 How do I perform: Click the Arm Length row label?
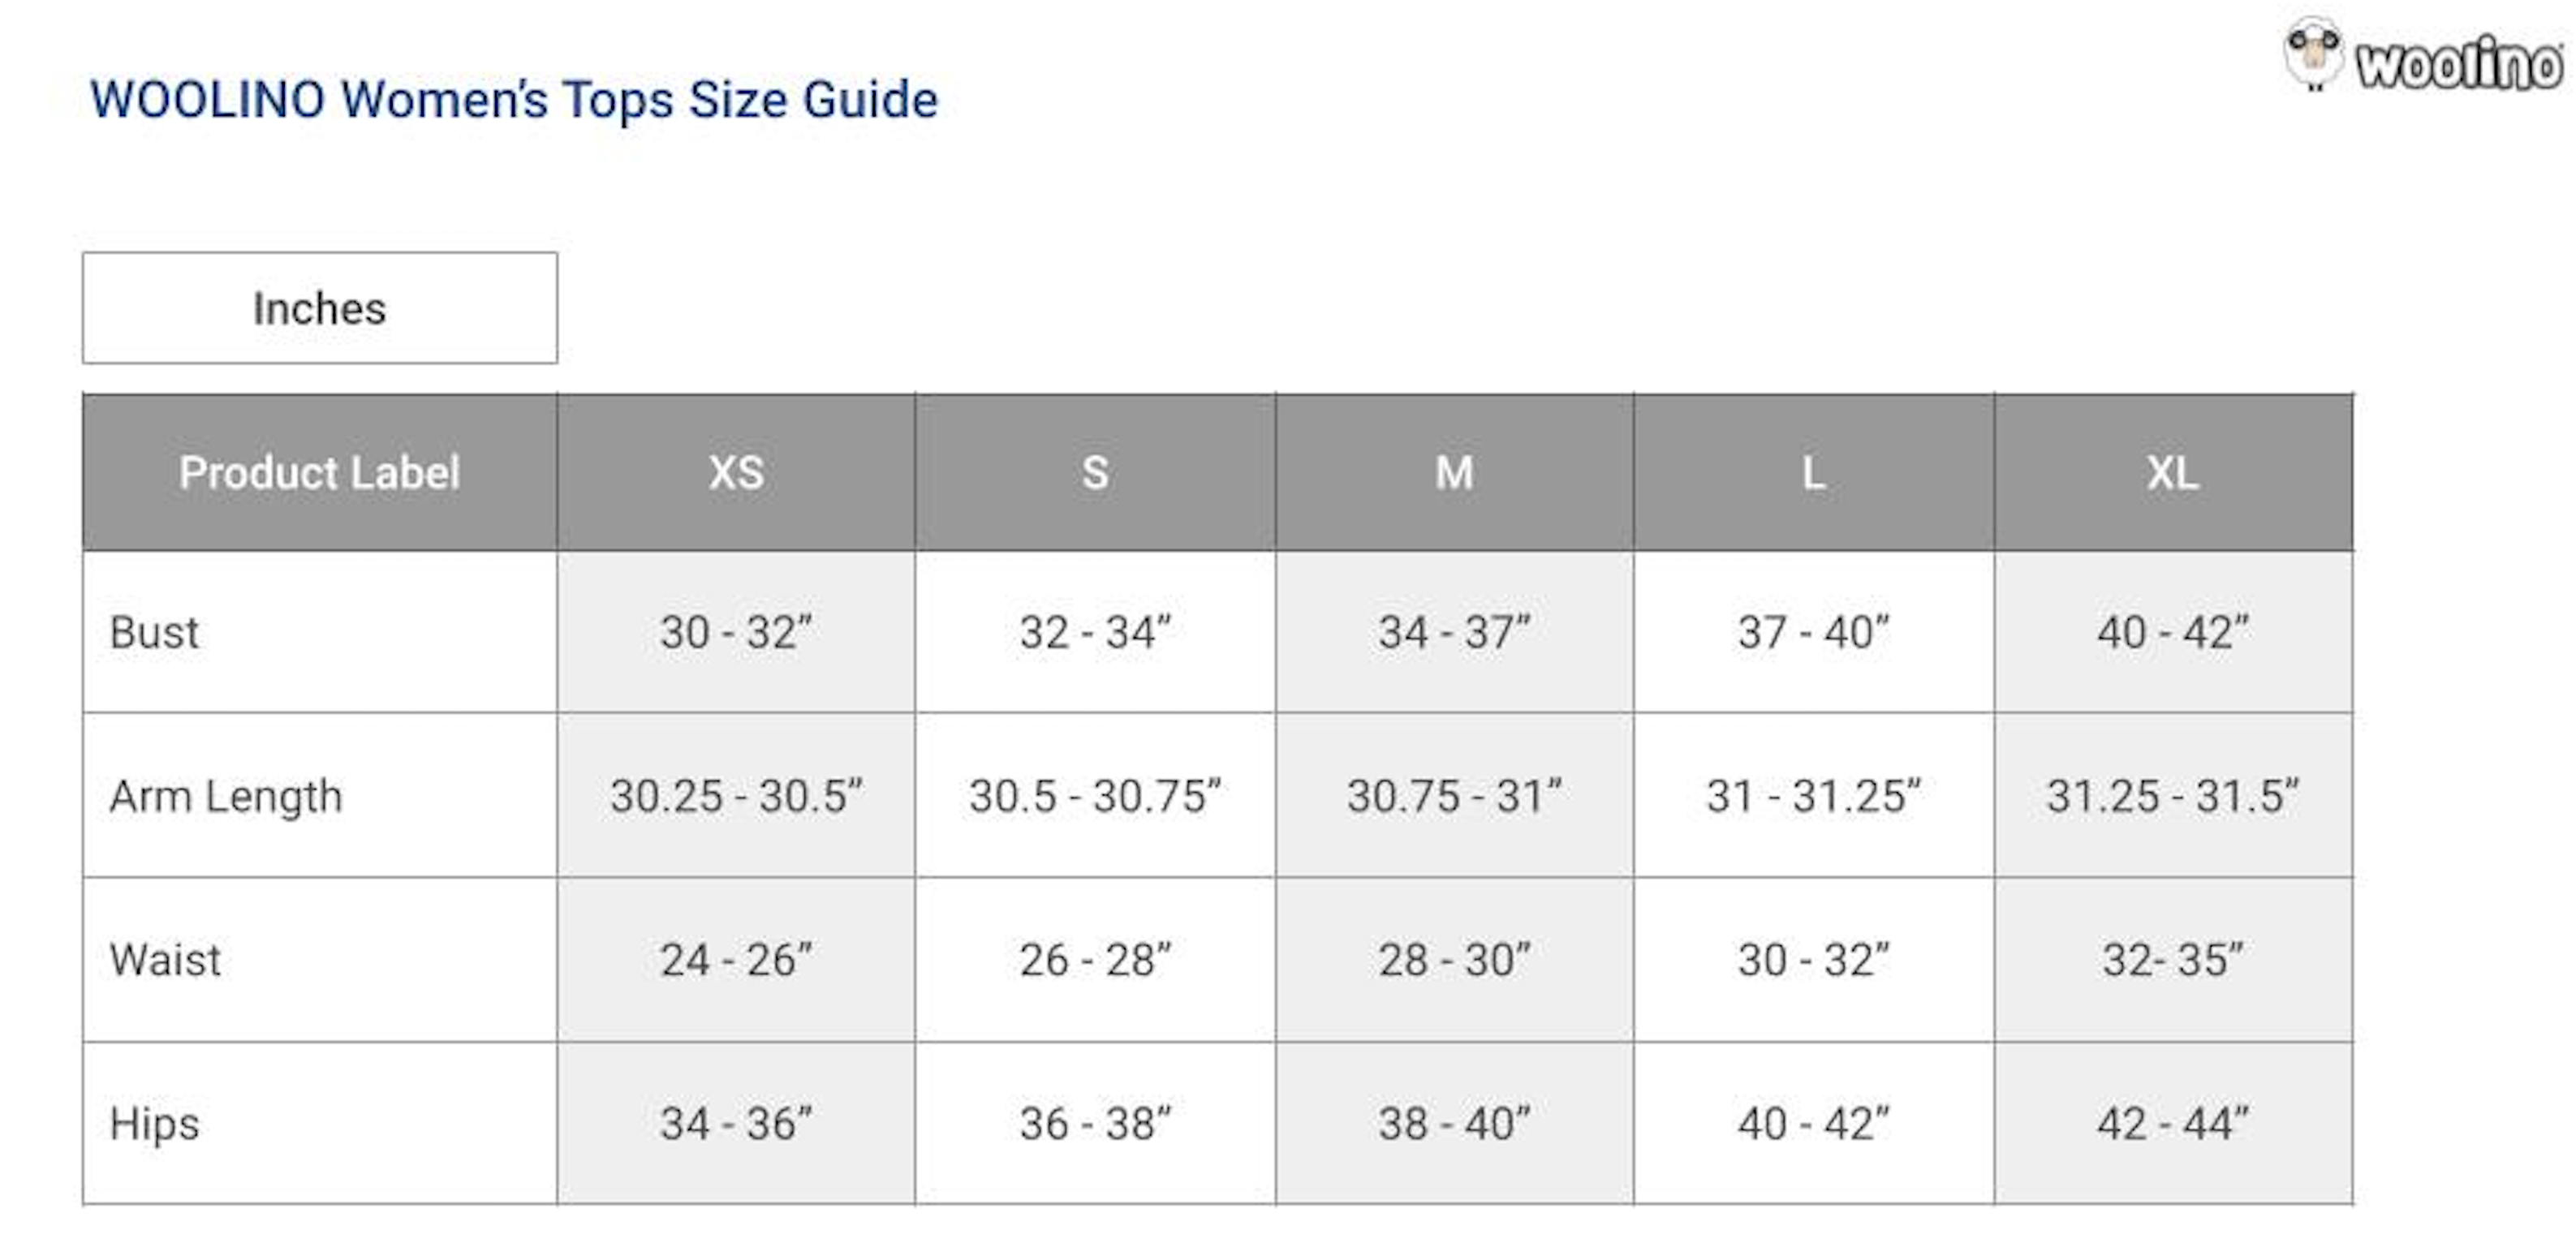[226, 796]
